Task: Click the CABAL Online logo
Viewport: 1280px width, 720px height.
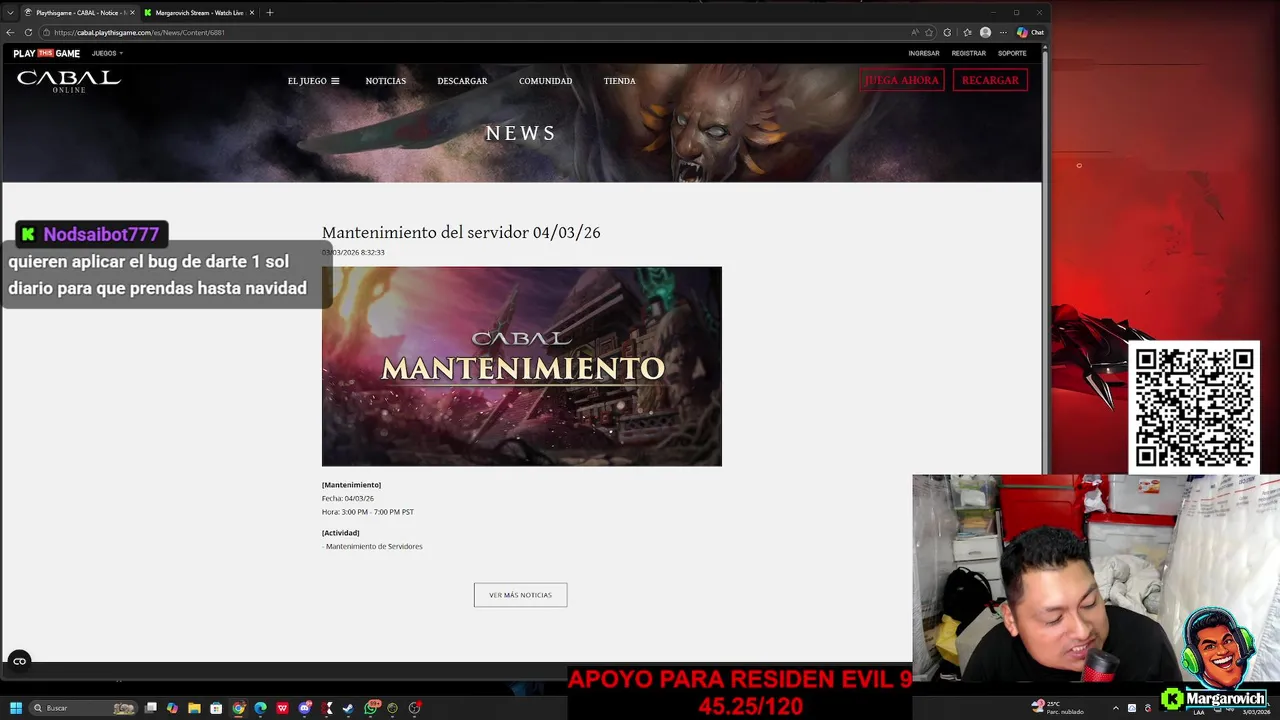Action: point(68,81)
